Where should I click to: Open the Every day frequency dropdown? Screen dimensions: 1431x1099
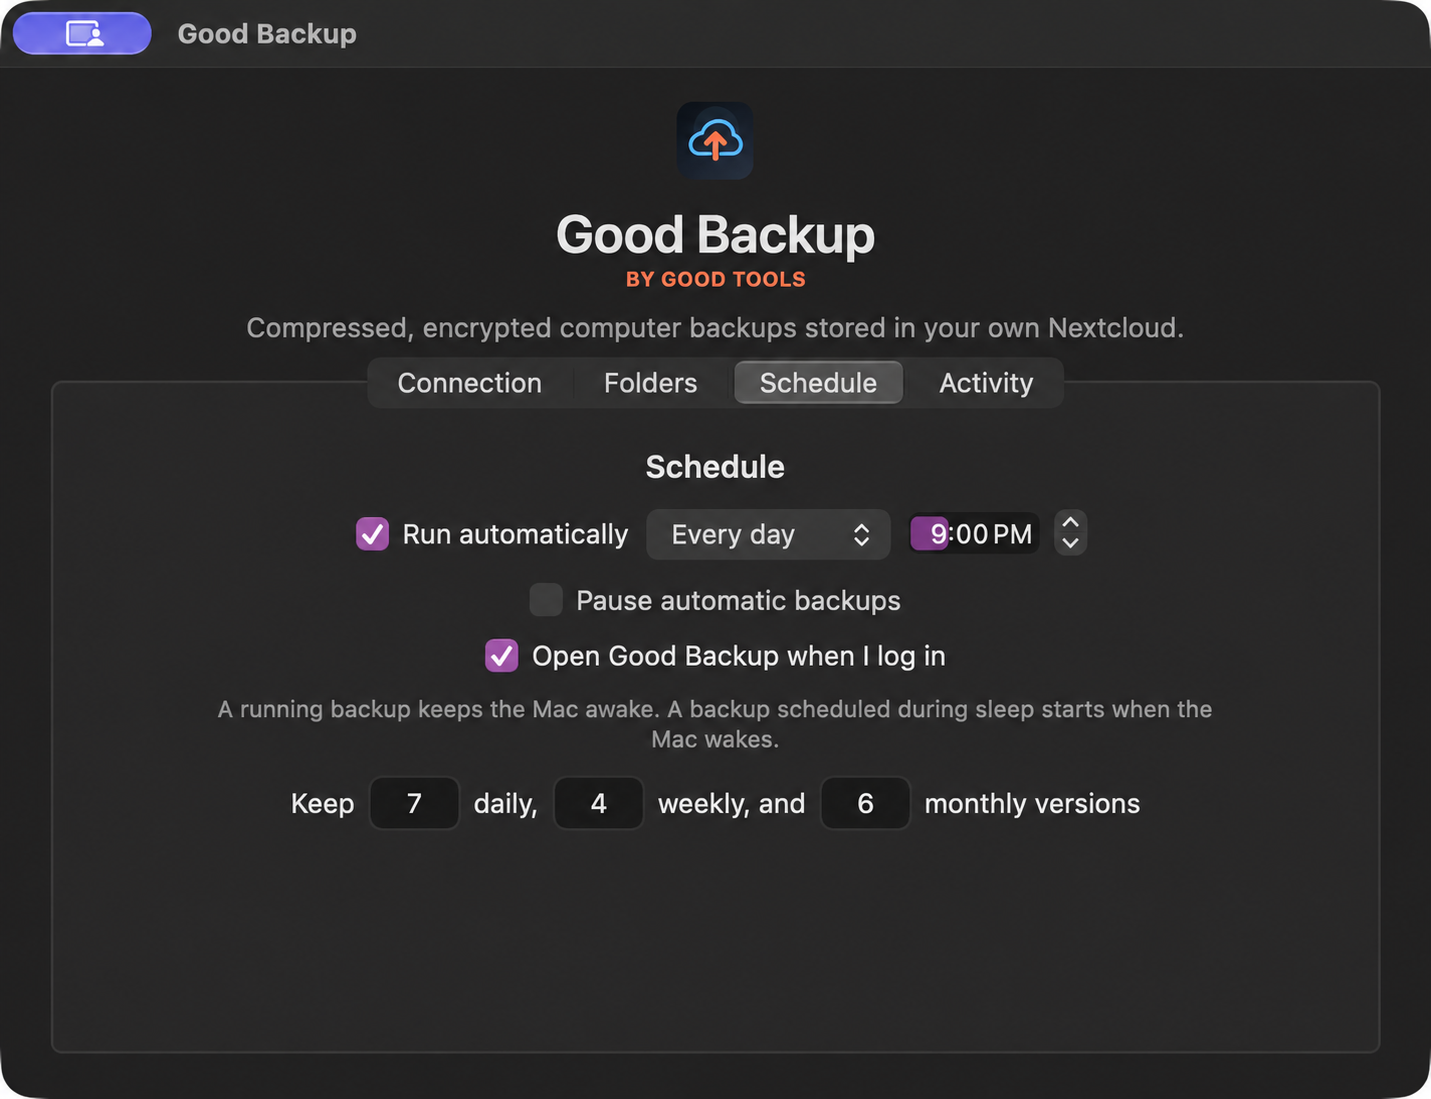[768, 534]
